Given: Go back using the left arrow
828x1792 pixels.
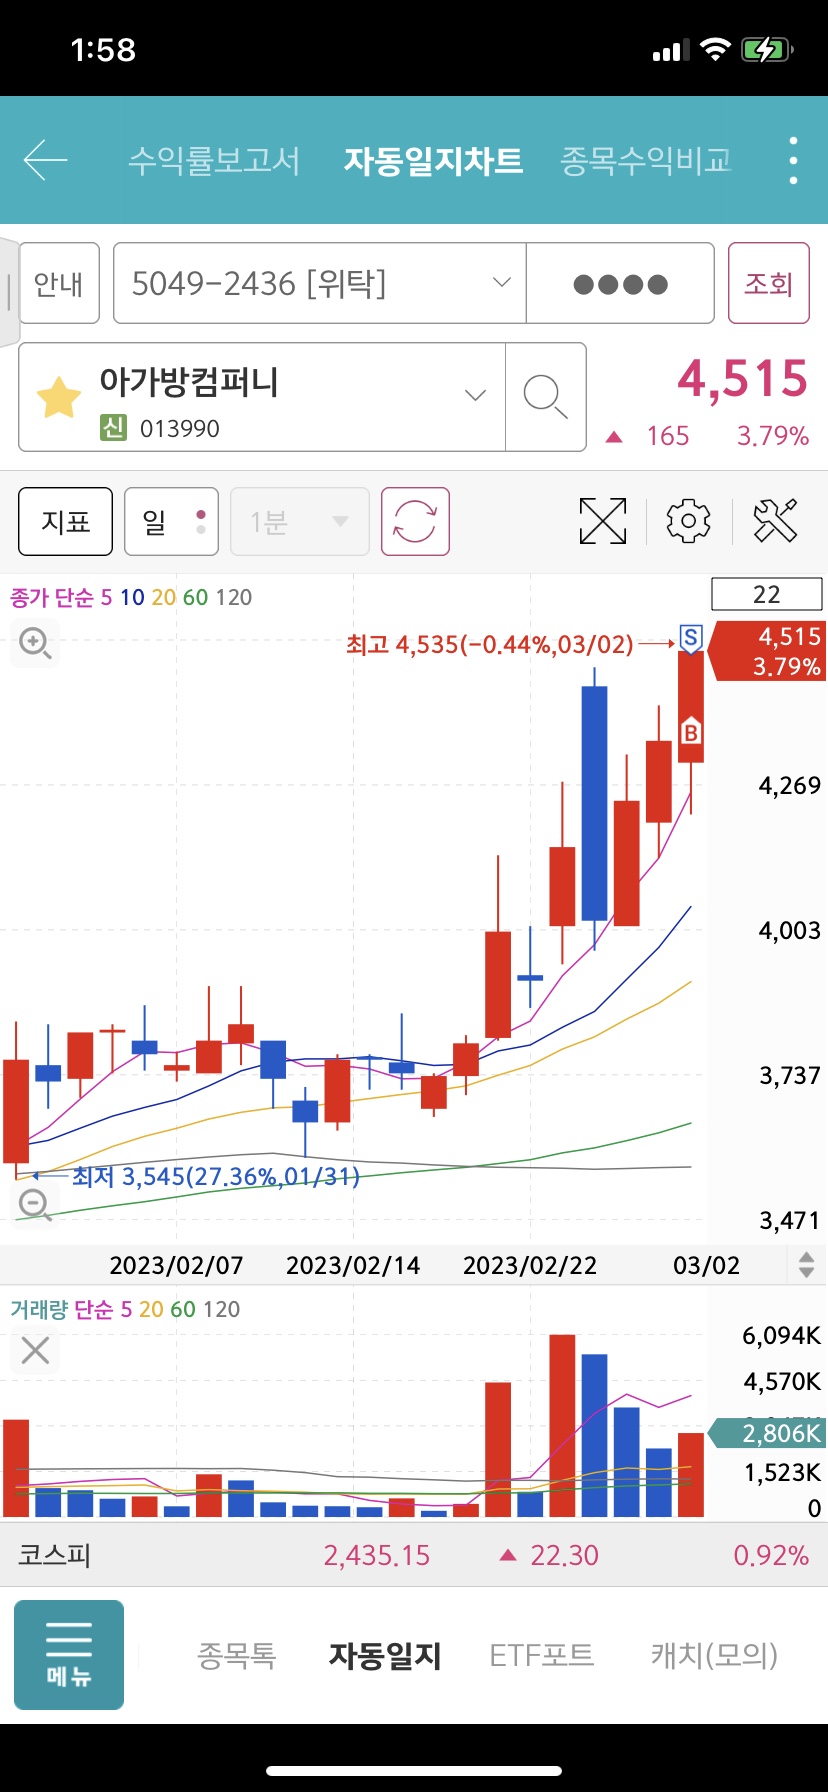Looking at the screenshot, I should click(x=45, y=160).
